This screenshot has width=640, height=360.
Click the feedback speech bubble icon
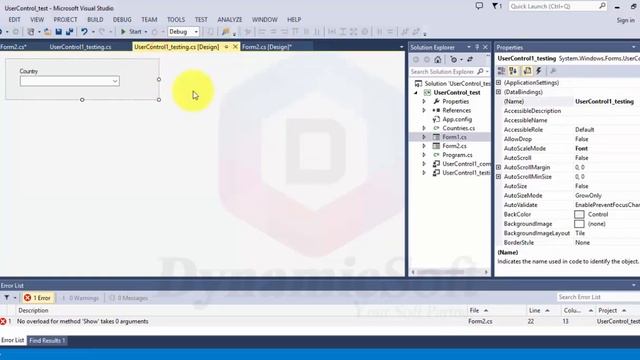point(479,6)
